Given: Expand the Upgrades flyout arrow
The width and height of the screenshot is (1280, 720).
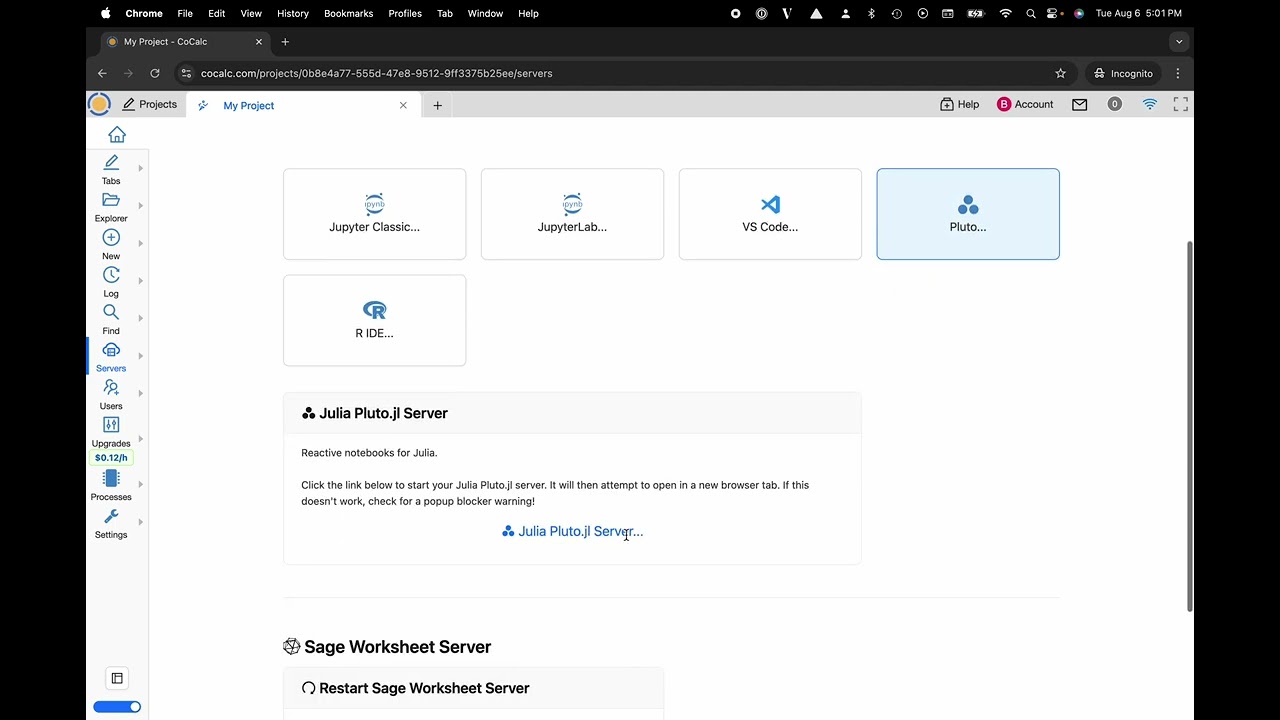Looking at the screenshot, I should pos(140,438).
